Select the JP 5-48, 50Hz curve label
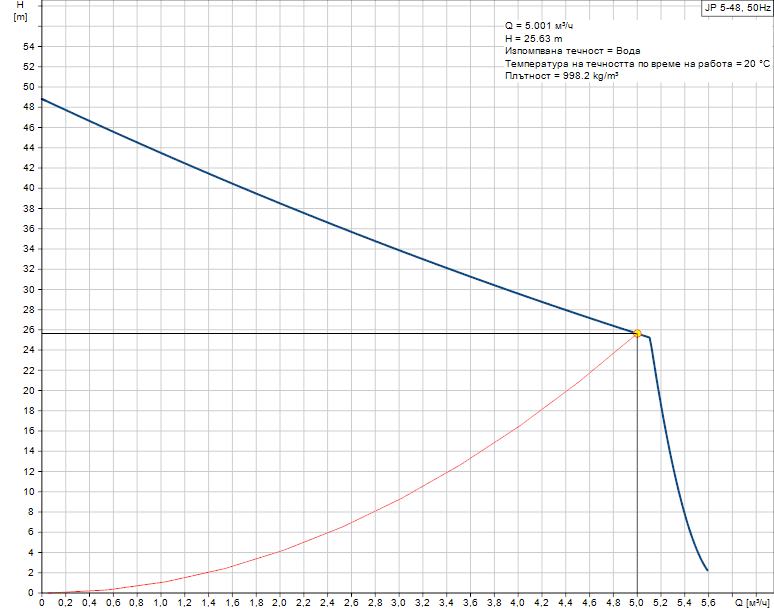The height and width of the screenshot is (611, 774). tap(737, 7)
